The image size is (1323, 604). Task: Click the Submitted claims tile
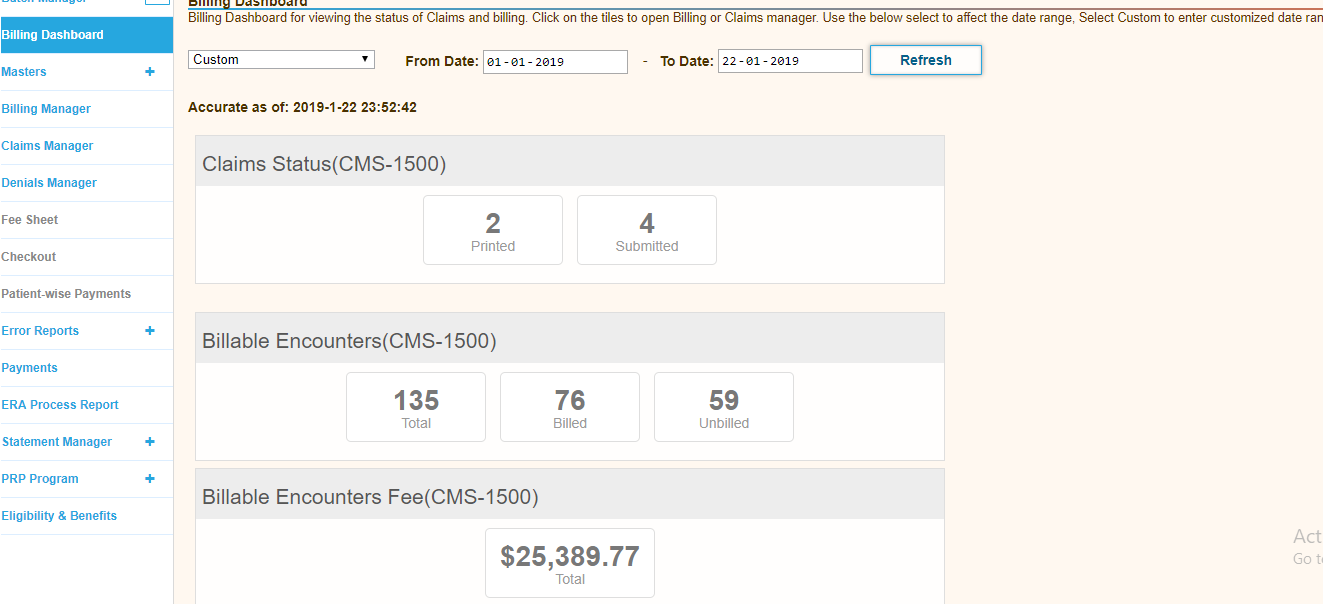pyautogui.click(x=647, y=230)
